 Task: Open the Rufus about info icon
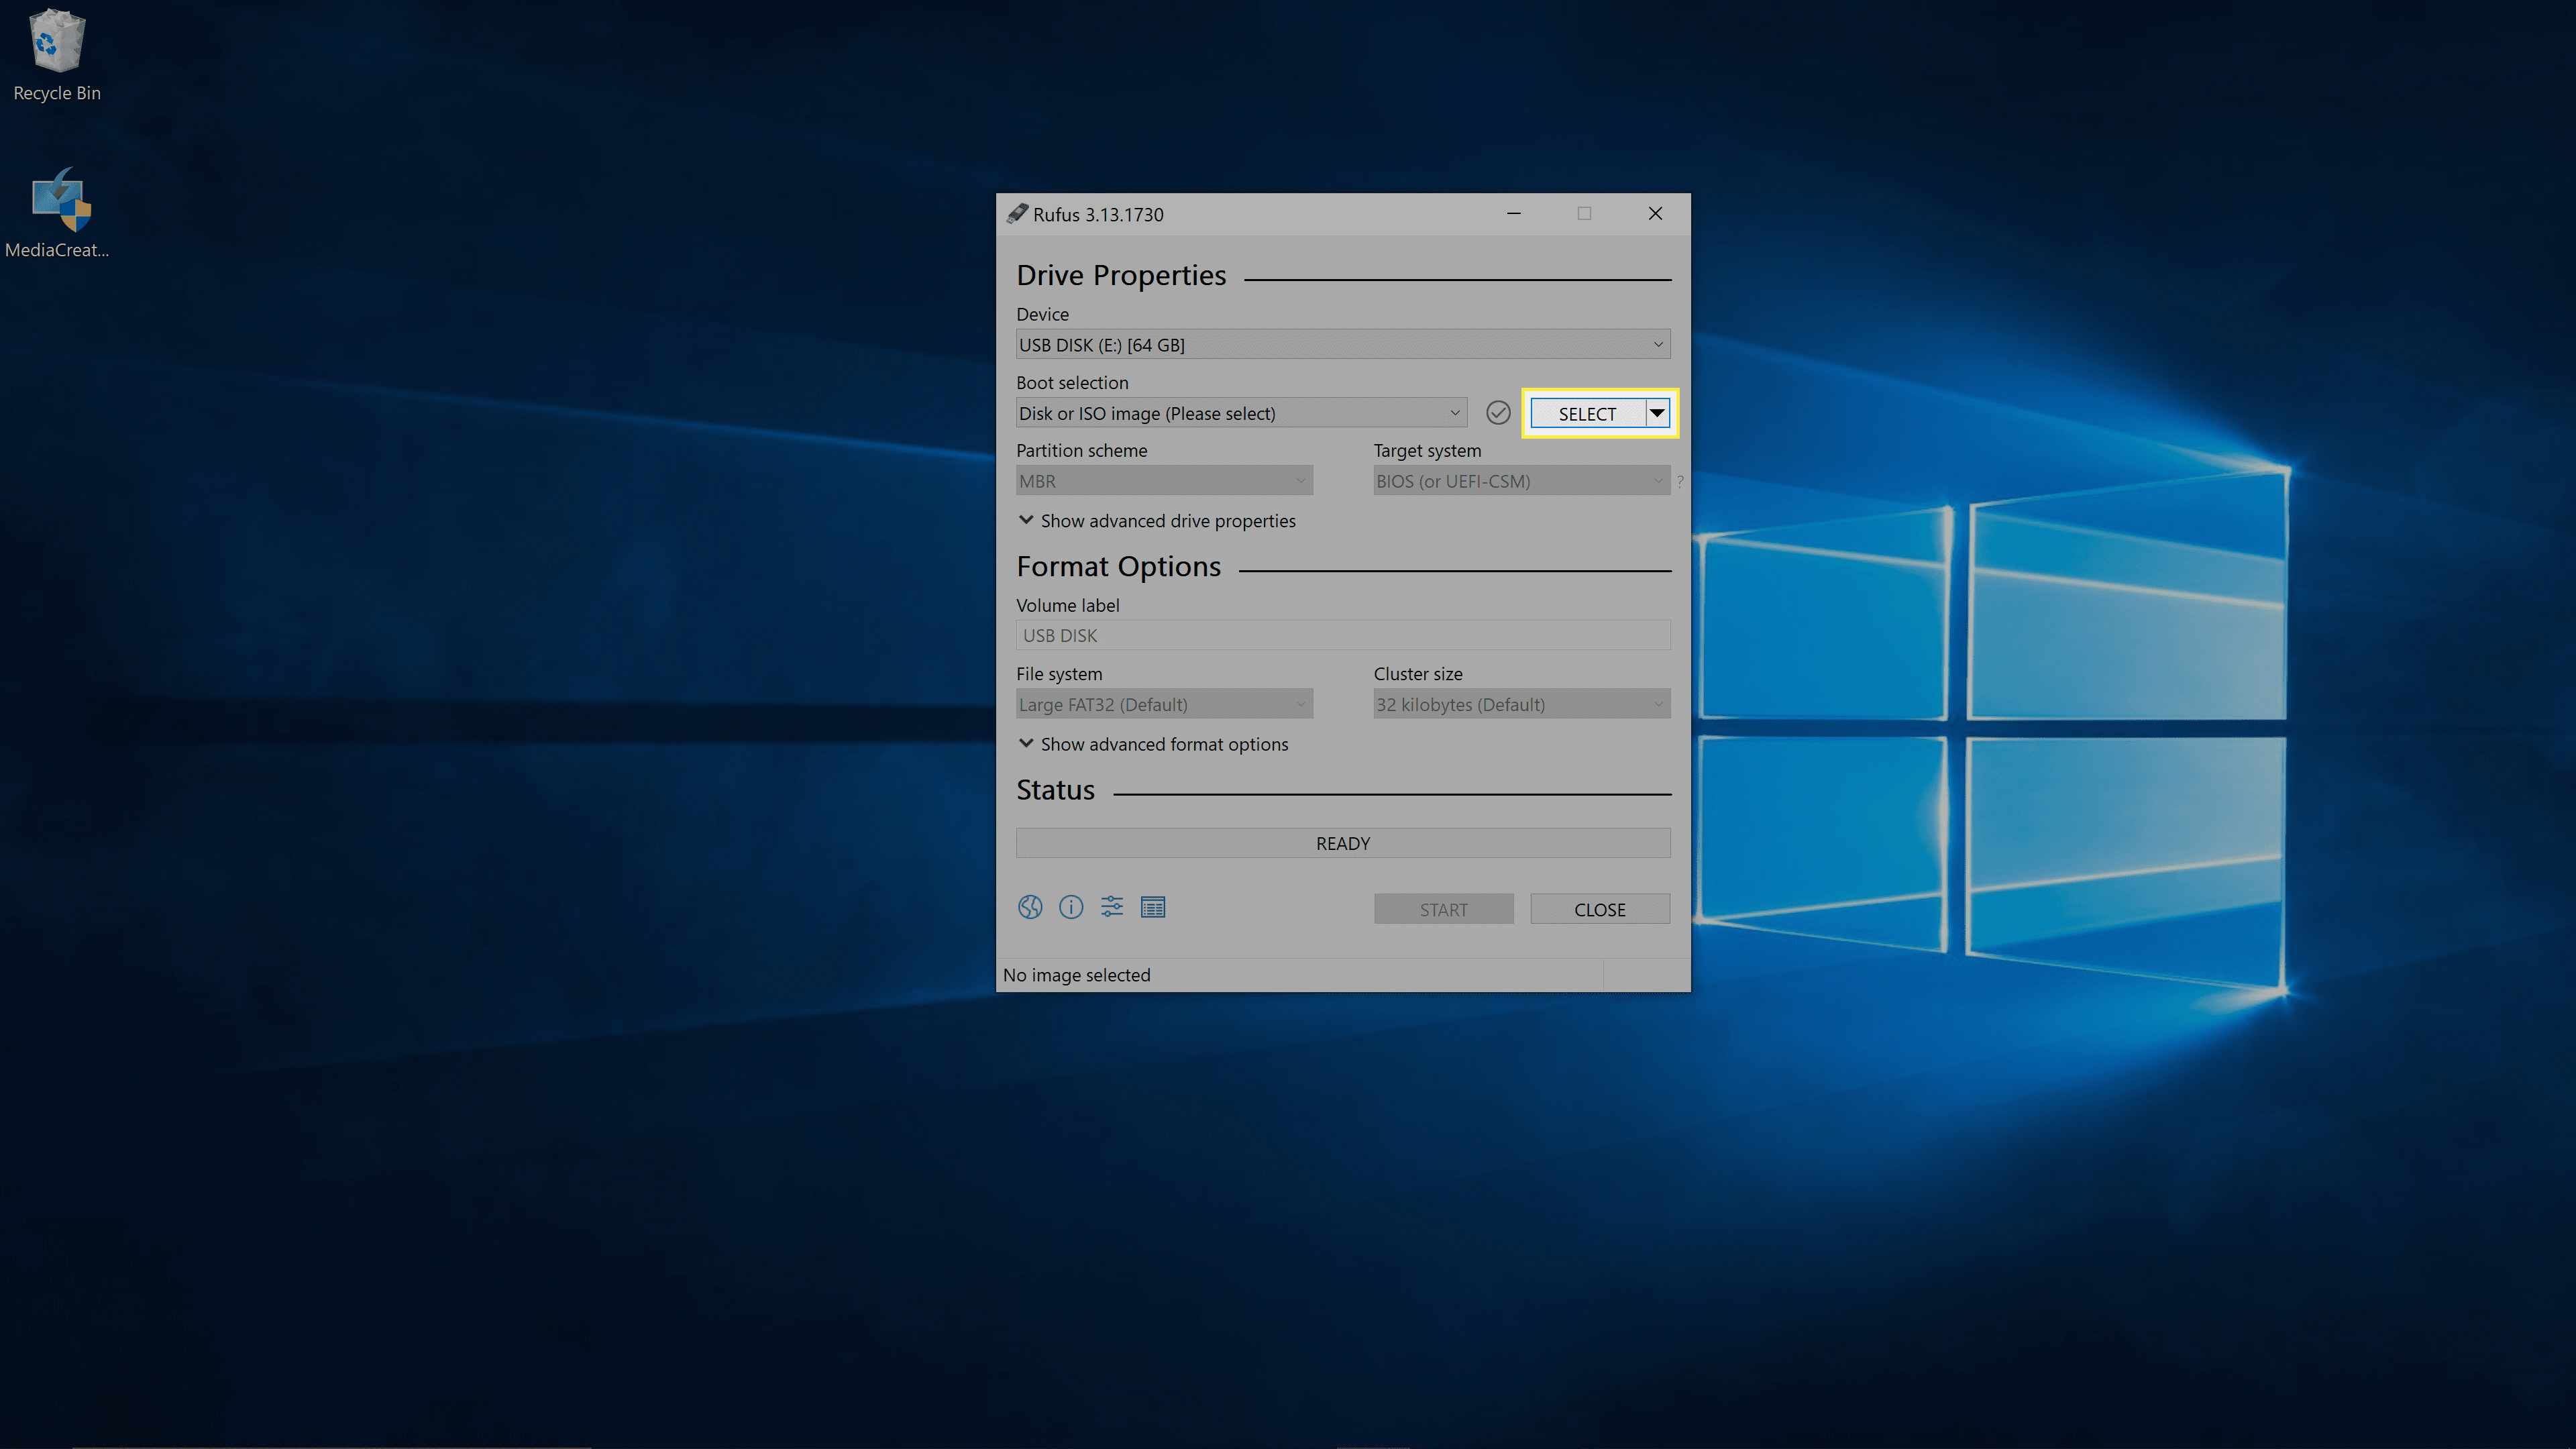coord(1071,907)
